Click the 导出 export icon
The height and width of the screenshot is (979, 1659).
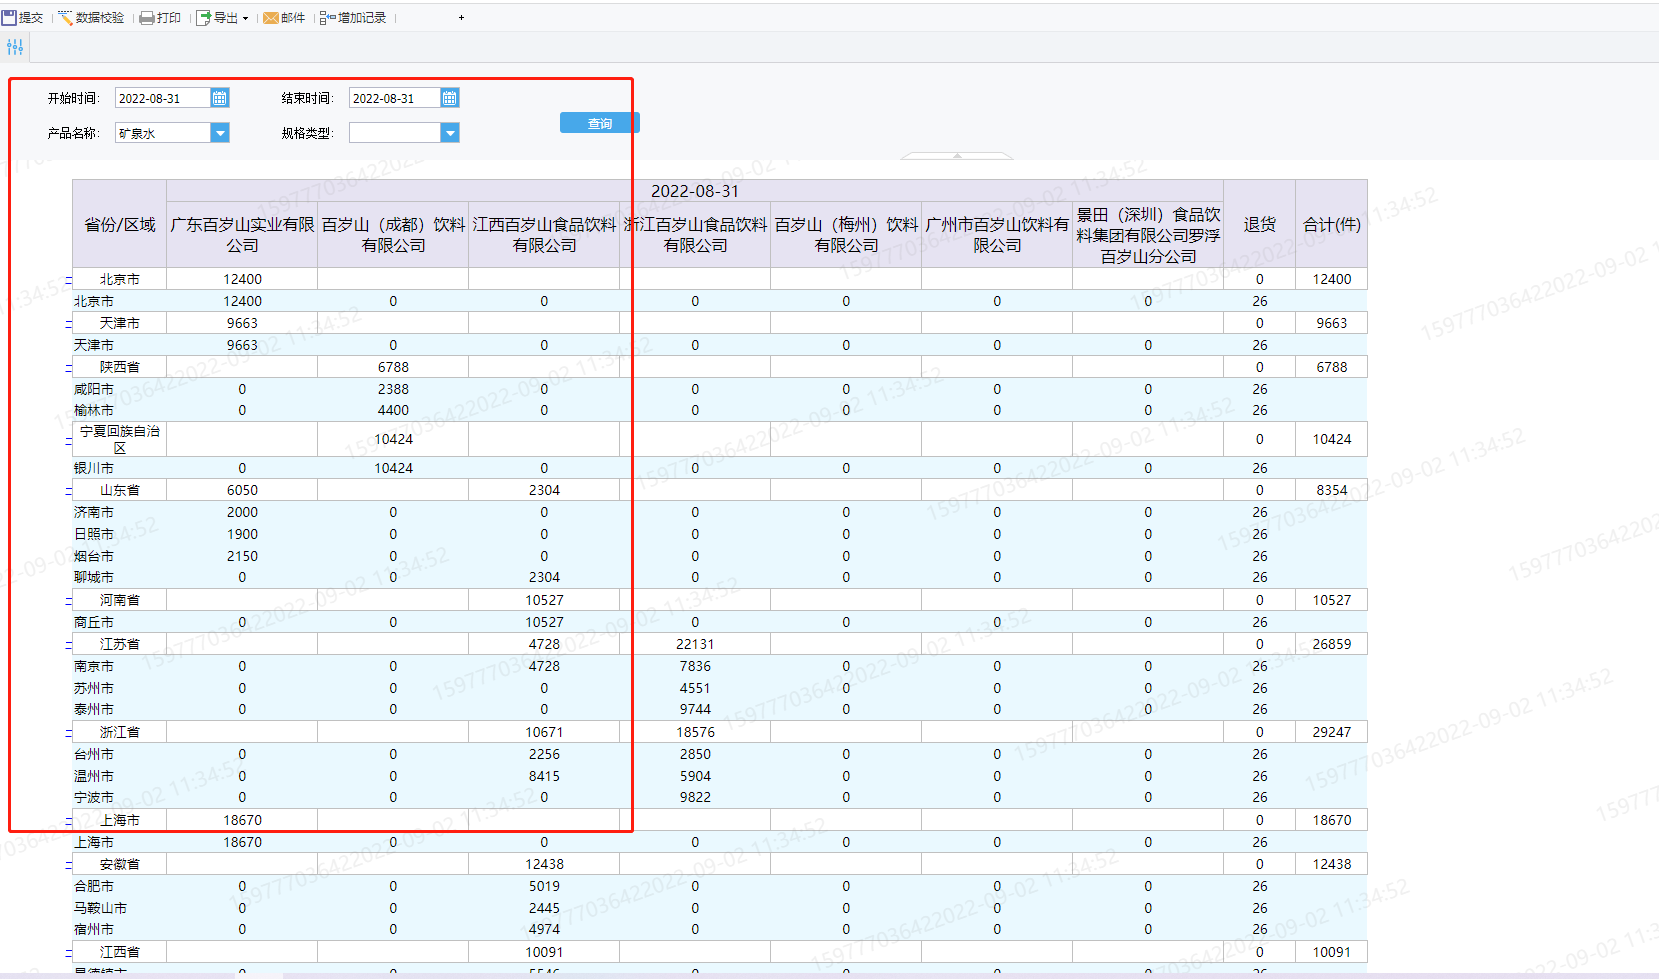[x=203, y=17]
